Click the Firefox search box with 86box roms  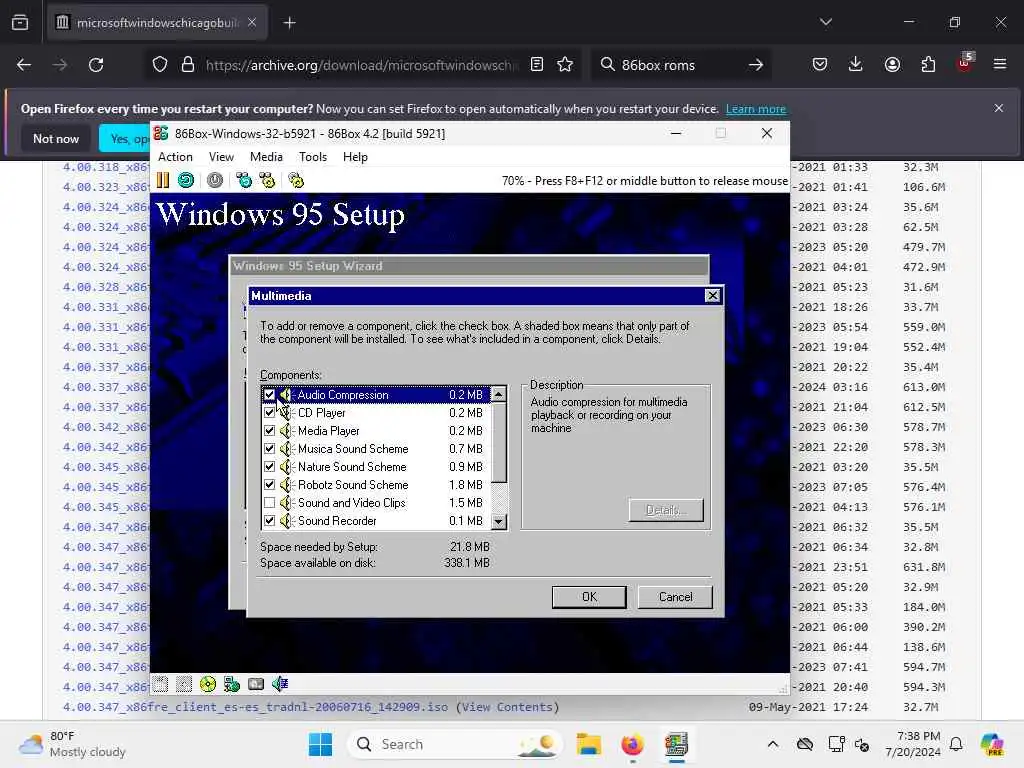point(679,65)
